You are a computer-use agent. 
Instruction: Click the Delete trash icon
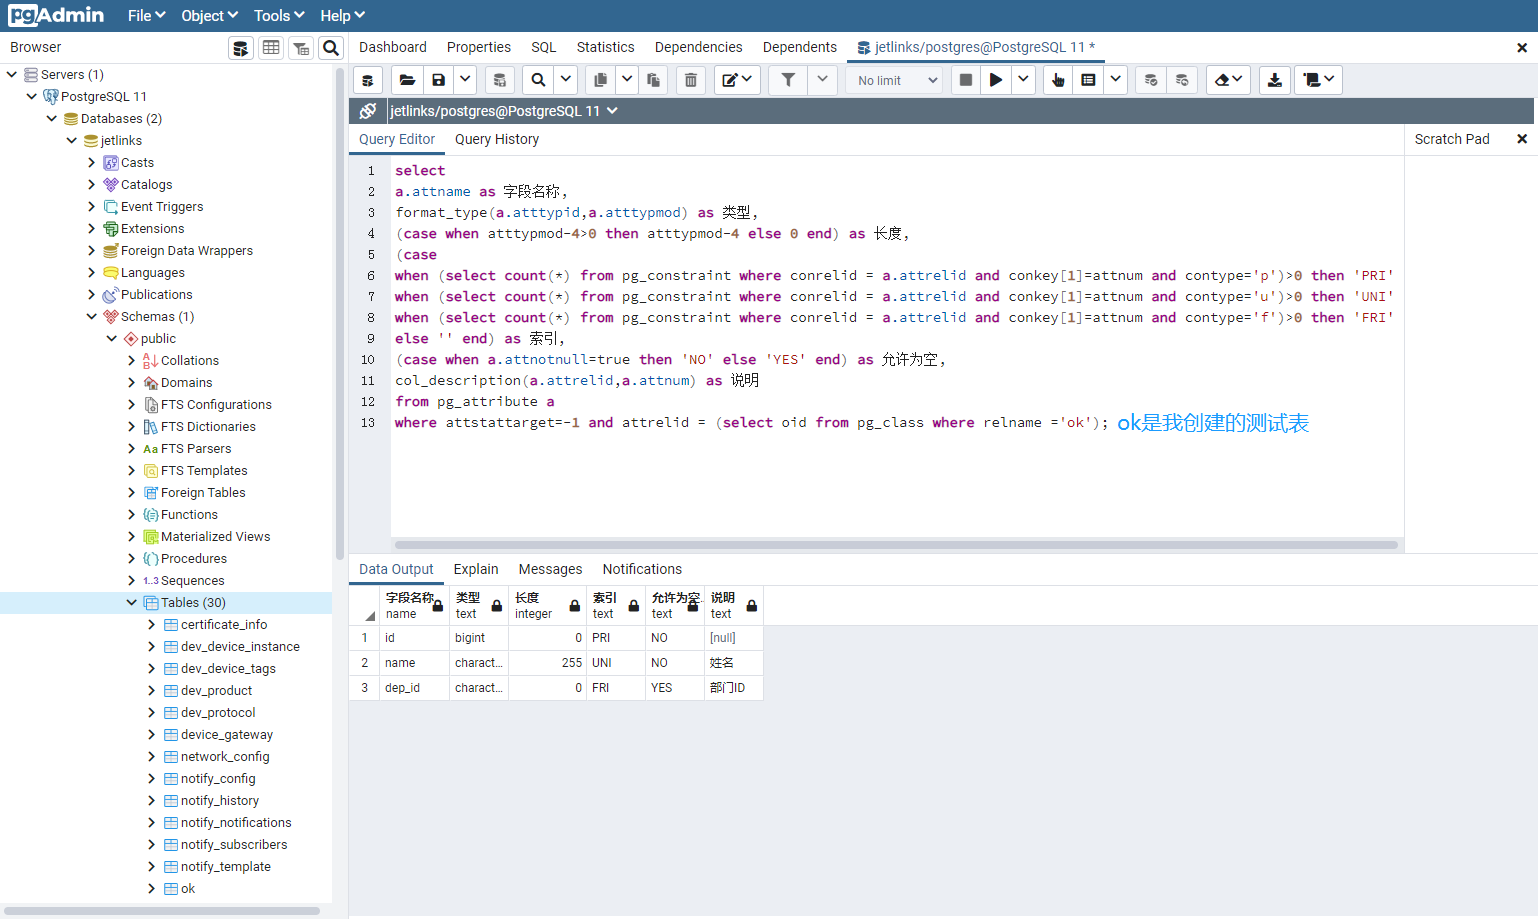(691, 80)
